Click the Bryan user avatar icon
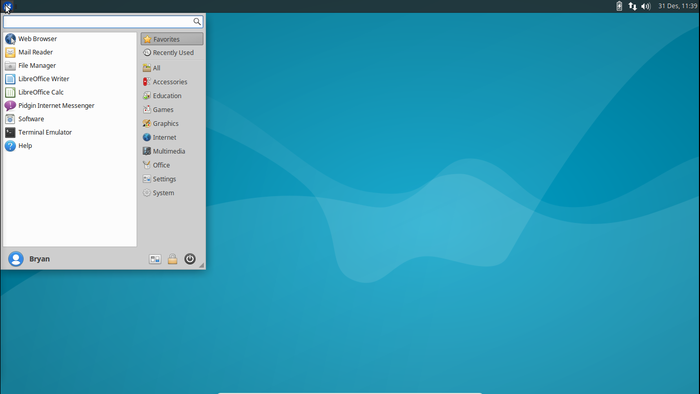The width and height of the screenshot is (700, 394). coord(16,259)
